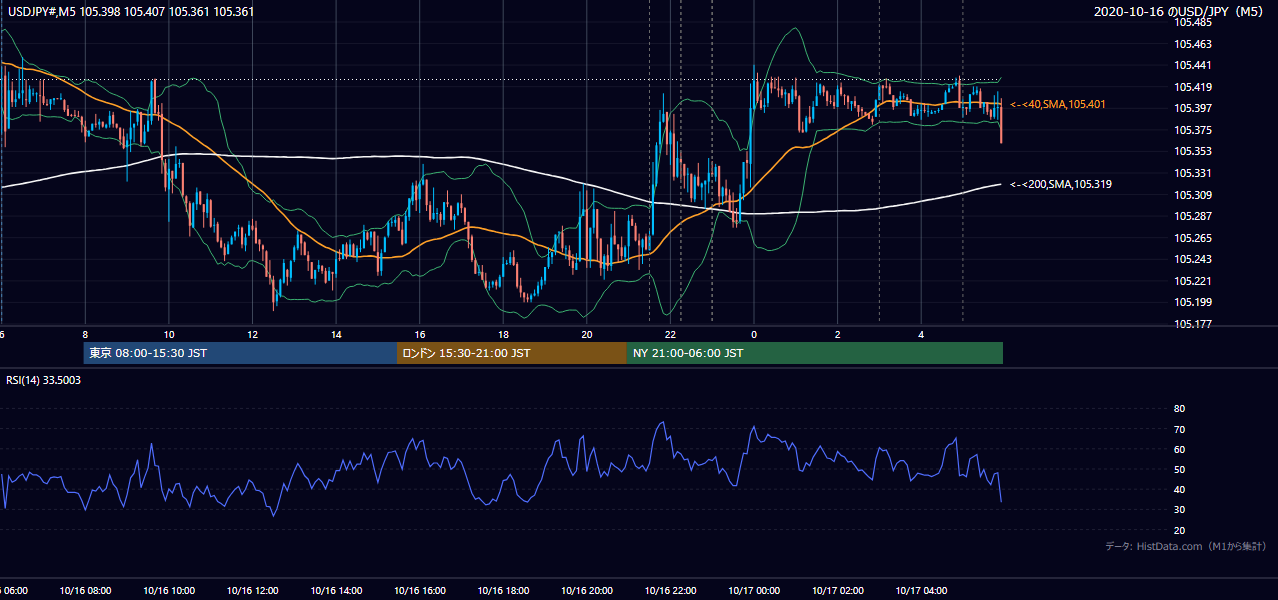
Task: Click hour label 0 under the price chart
Action: (754, 335)
